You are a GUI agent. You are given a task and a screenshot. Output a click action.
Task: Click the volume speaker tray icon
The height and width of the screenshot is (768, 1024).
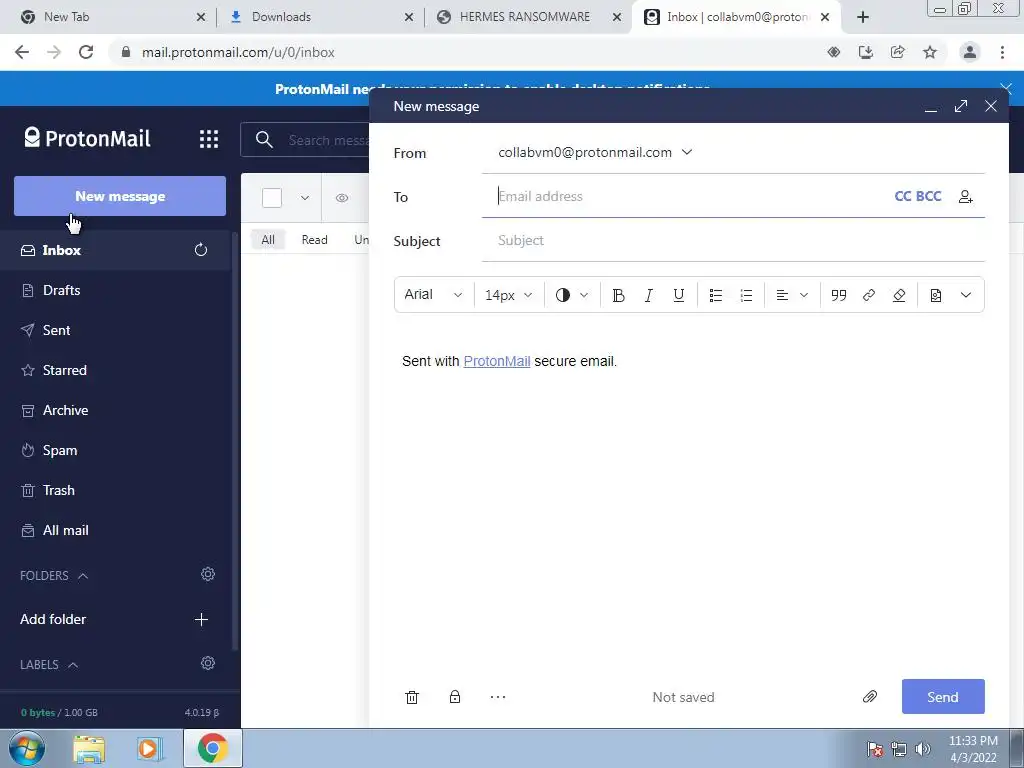[923, 749]
